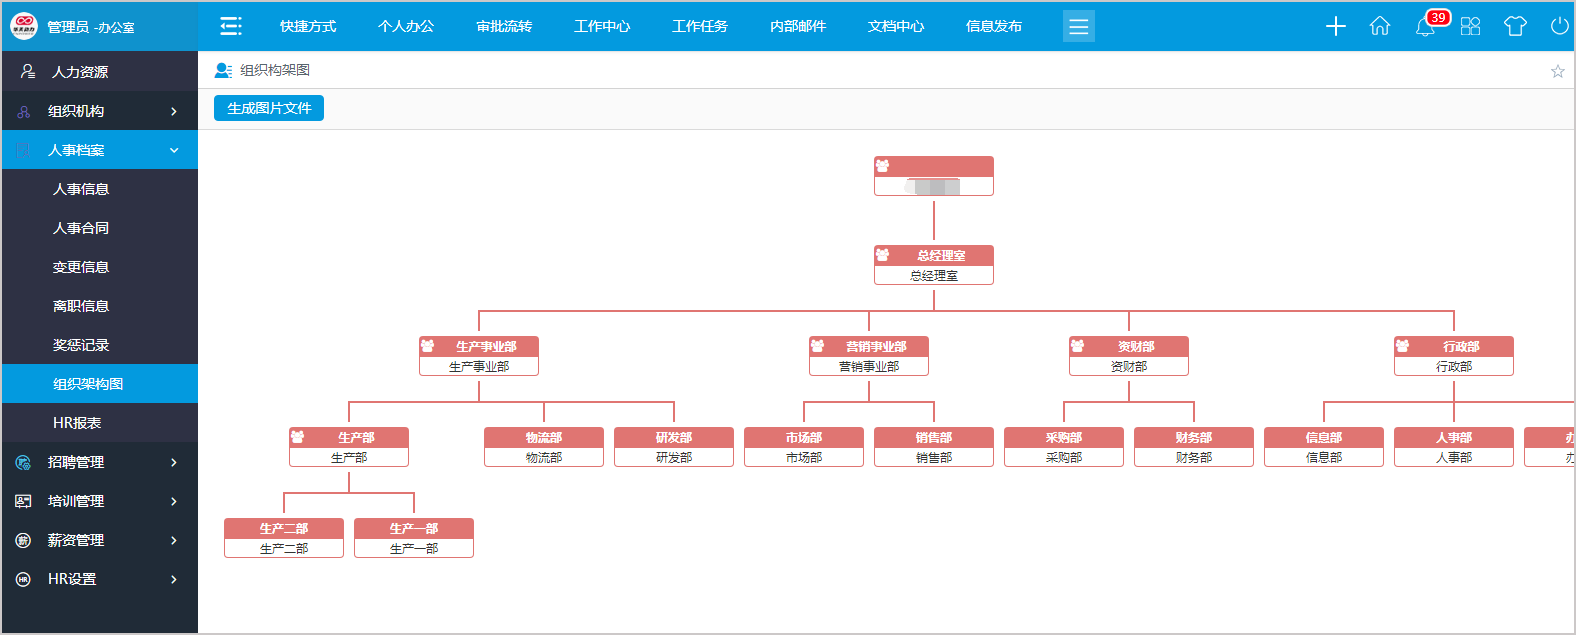Open the shirt theme icon
The width and height of the screenshot is (1576, 635).
point(1515,26)
